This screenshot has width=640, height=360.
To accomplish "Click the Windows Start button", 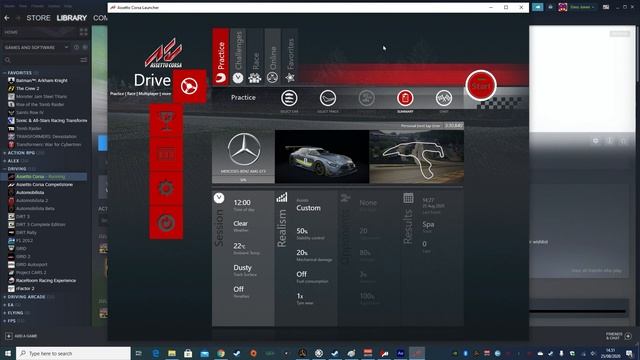I will point(8,353).
